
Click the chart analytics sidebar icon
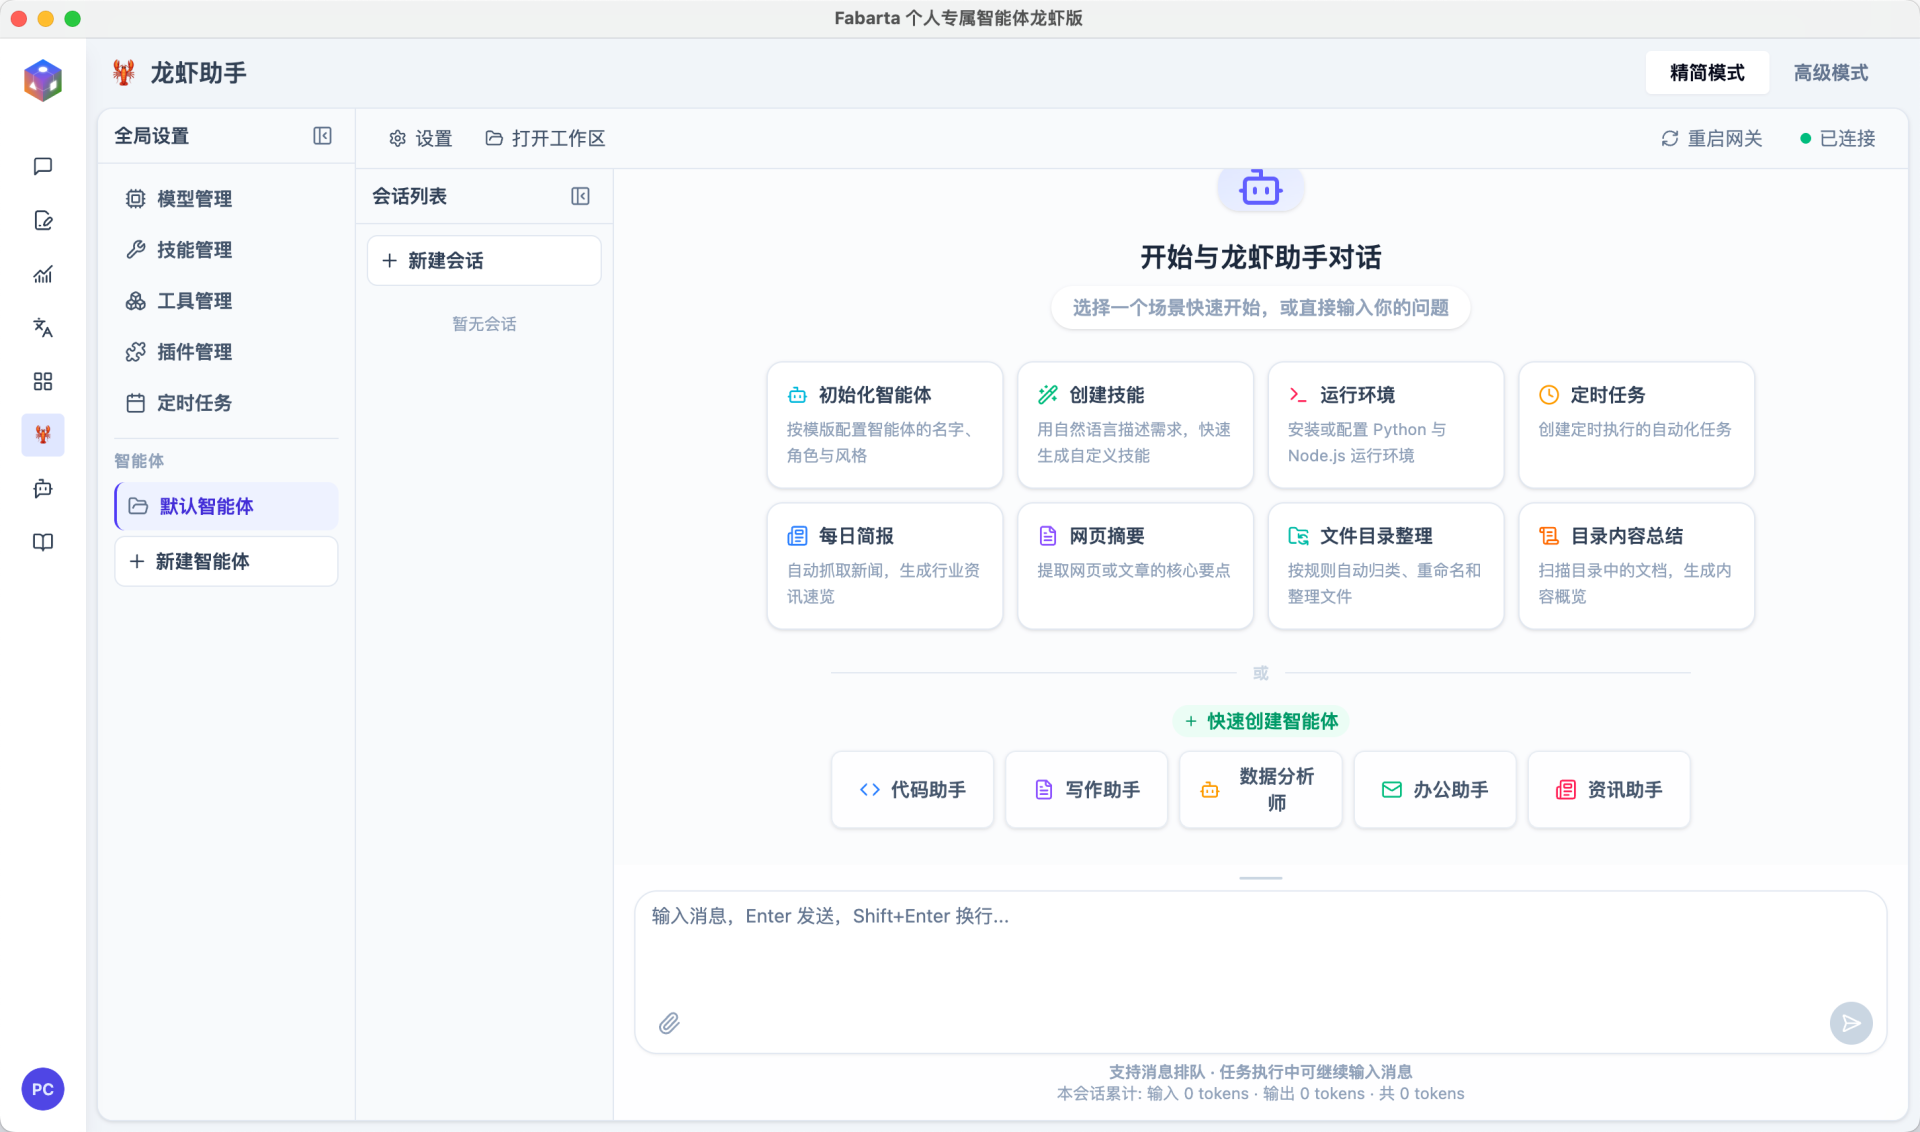pyautogui.click(x=43, y=274)
